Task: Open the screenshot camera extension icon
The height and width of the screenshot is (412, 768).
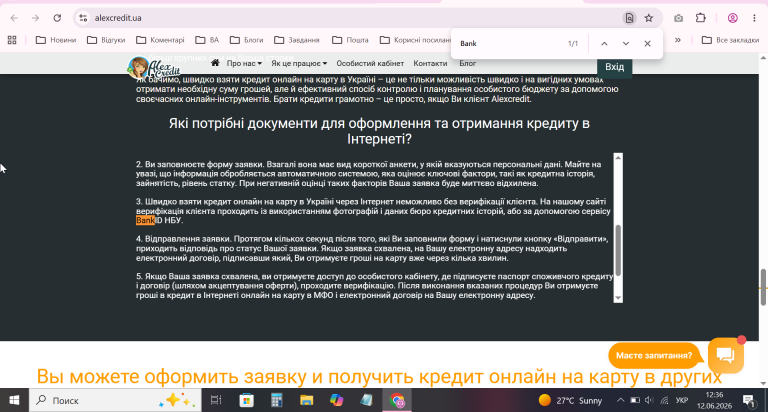Action: click(678, 18)
